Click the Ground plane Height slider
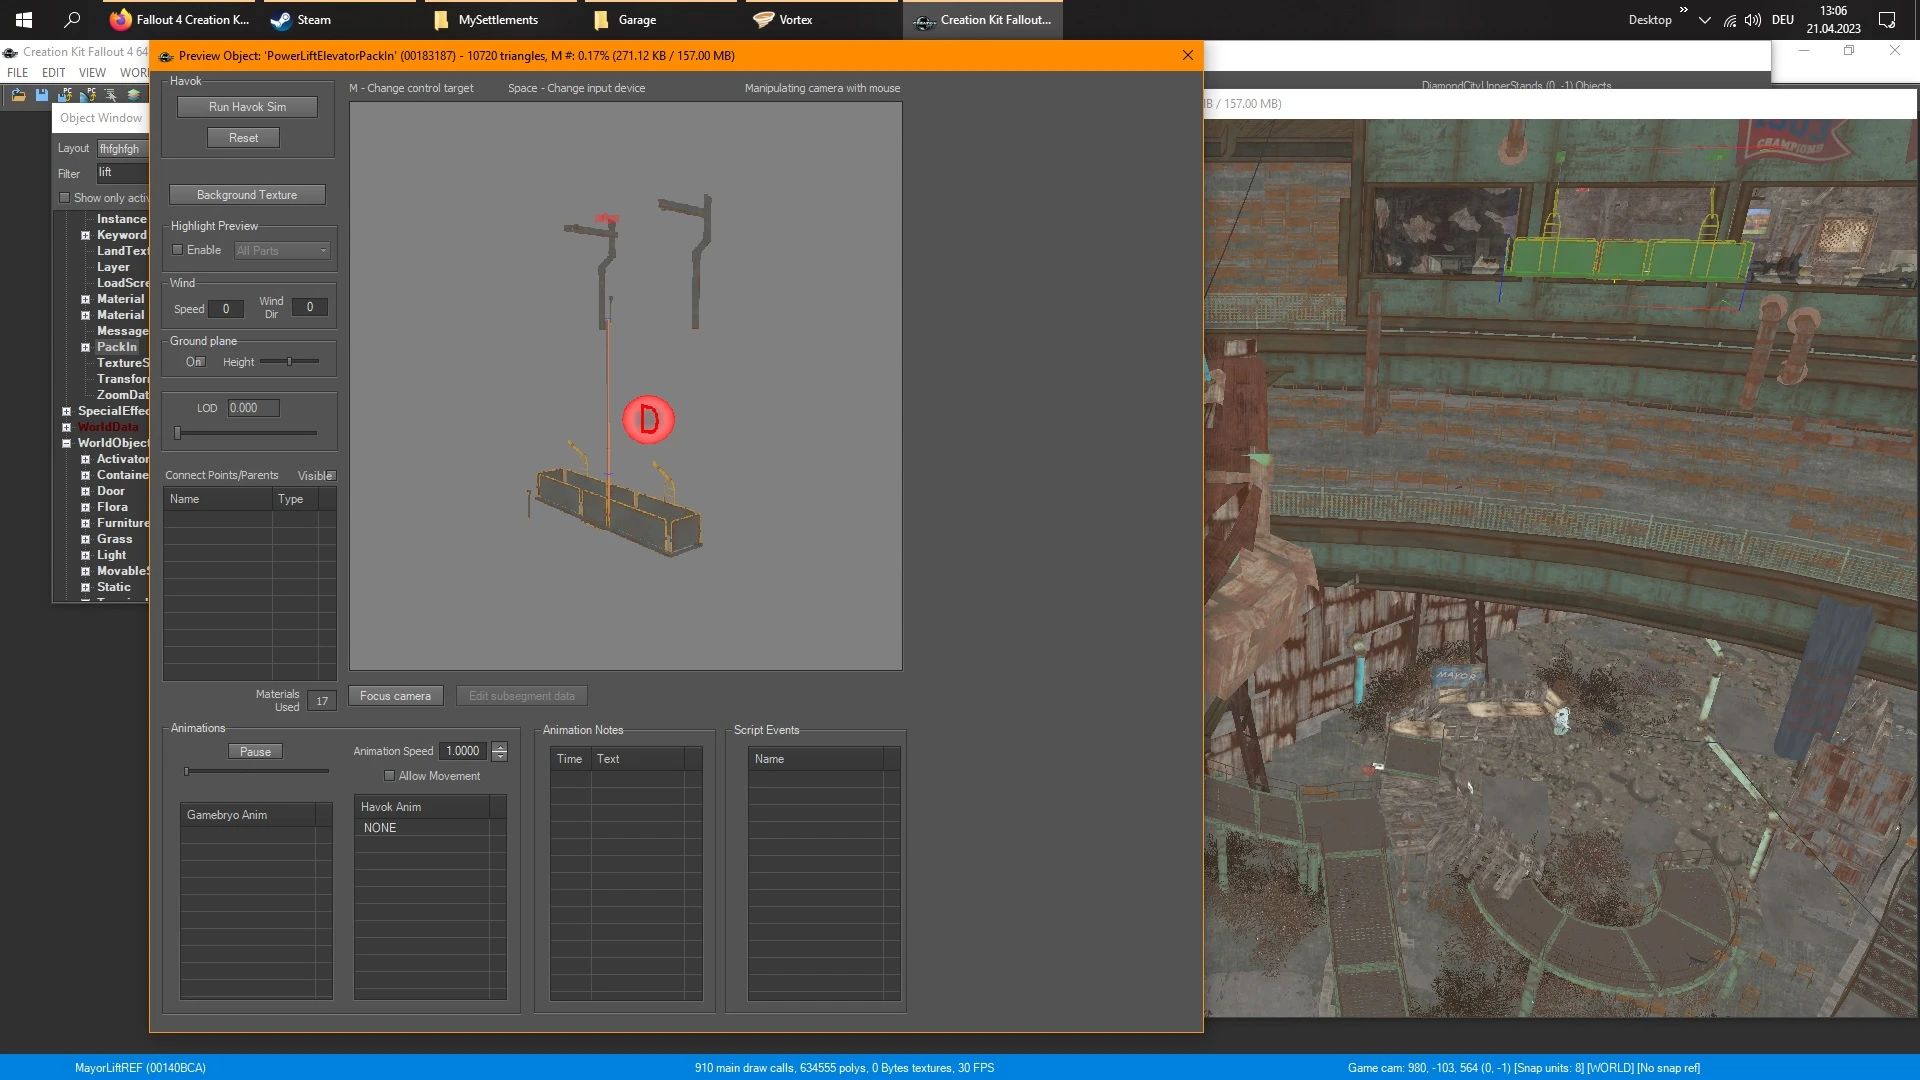Viewport: 1920px width, 1080px height. 289,362
